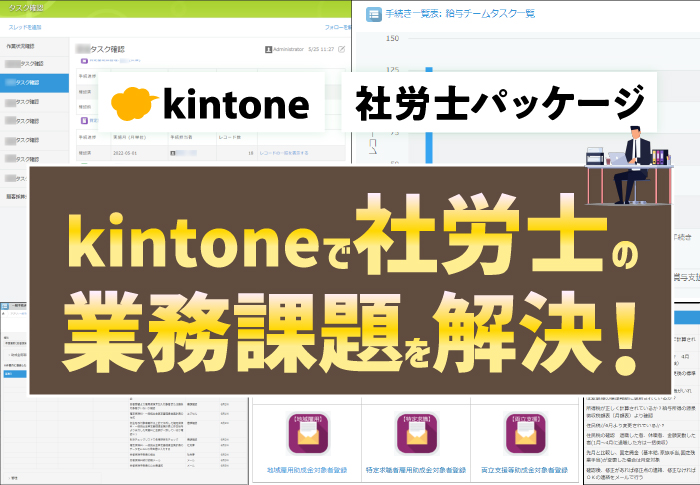The height and width of the screenshot is (485, 700).
Task: Select 作業状況確認 in the thread sidebar
Action: click(34, 46)
